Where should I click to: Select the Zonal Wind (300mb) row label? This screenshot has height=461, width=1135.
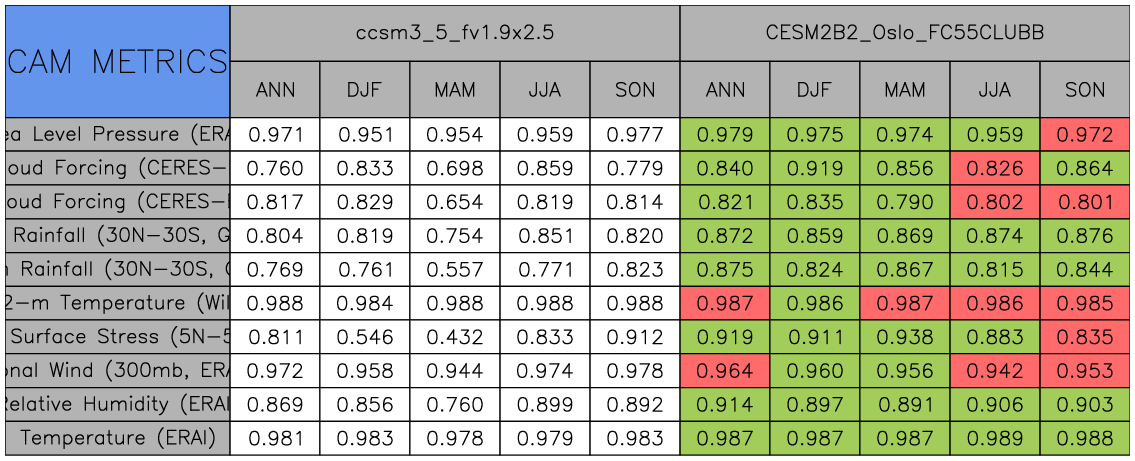pos(117,370)
